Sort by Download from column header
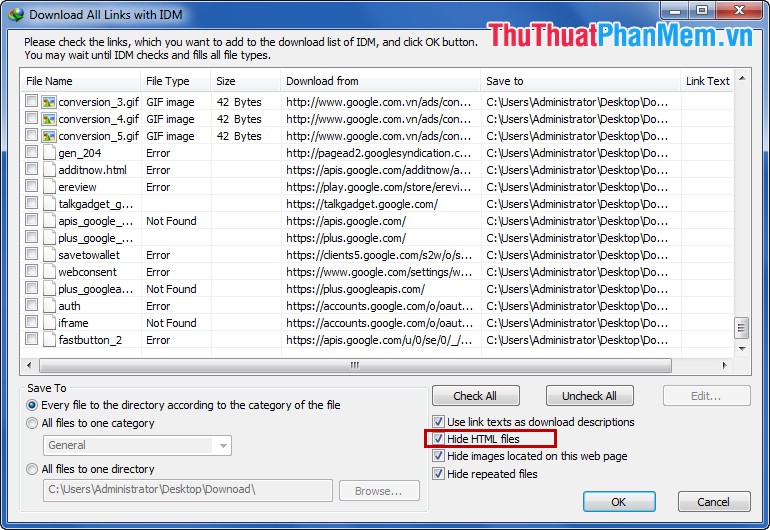The image size is (770, 530). pos(381,81)
